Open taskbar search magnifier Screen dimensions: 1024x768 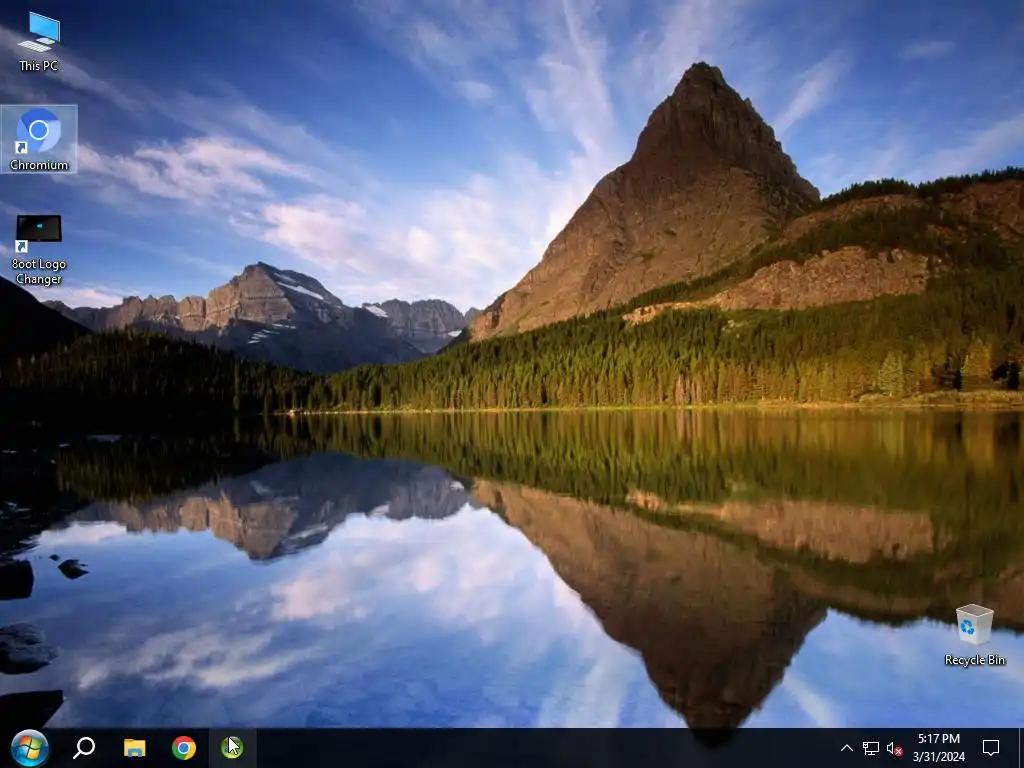(84, 748)
